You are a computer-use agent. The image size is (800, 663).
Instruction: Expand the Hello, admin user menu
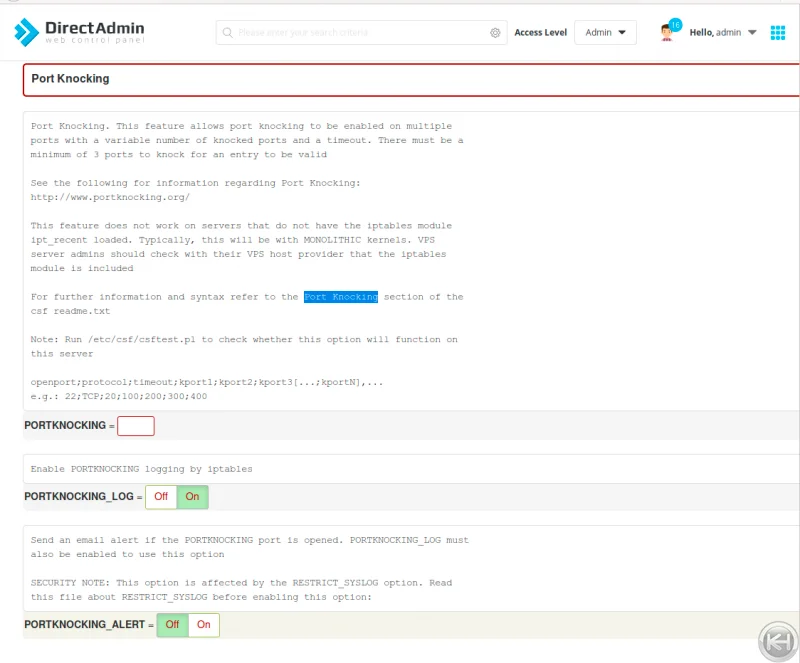click(722, 33)
